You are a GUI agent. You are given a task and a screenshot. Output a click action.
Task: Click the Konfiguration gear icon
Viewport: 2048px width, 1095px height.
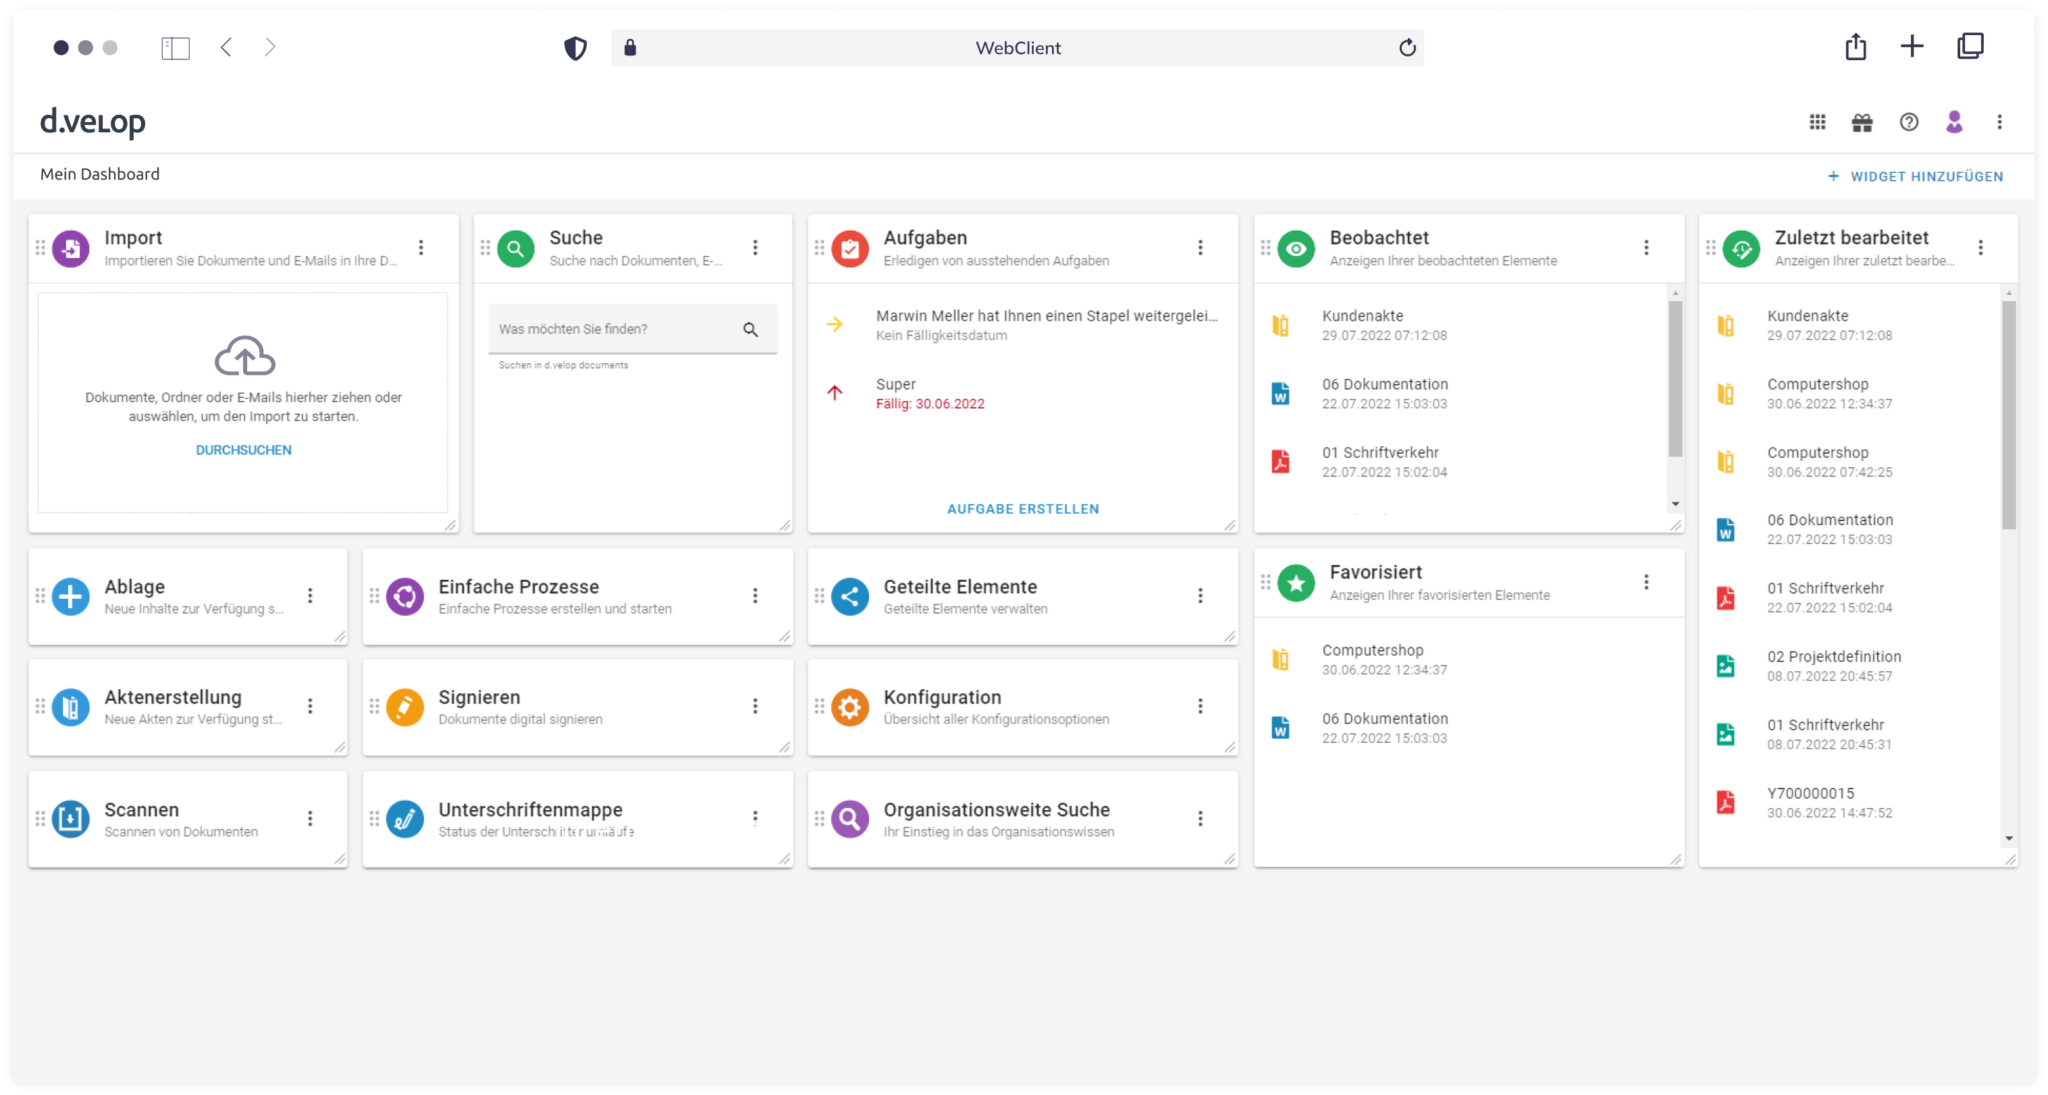pyautogui.click(x=850, y=707)
